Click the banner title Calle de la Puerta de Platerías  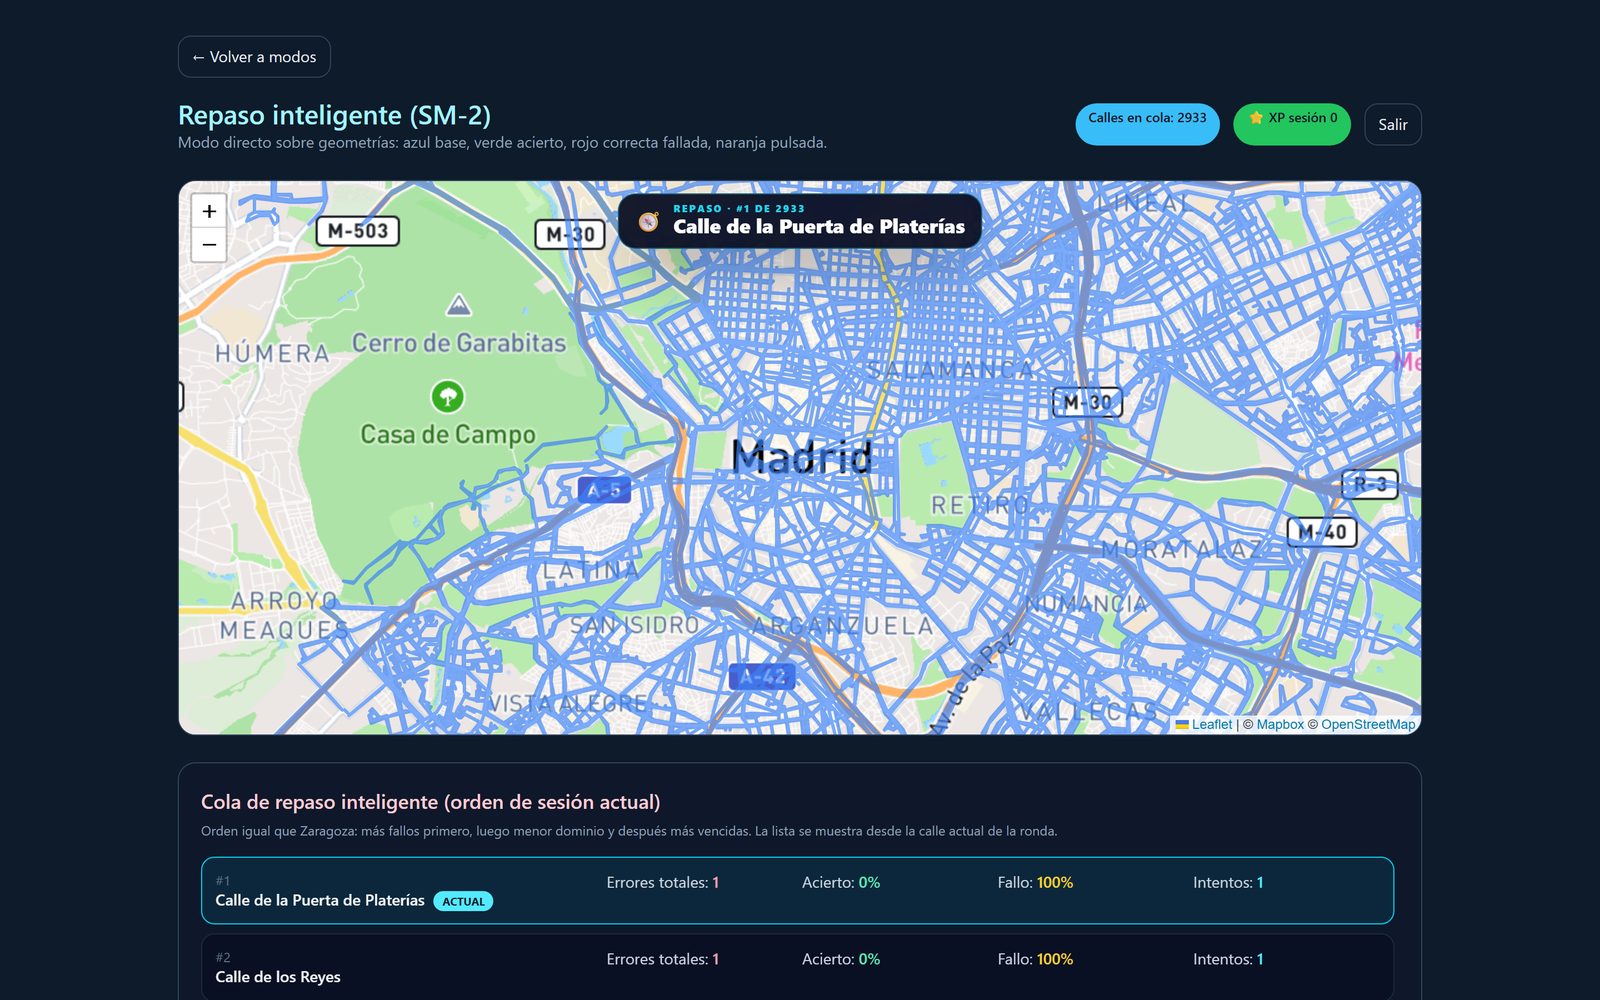pyautogui.click(x=819, y=227)
